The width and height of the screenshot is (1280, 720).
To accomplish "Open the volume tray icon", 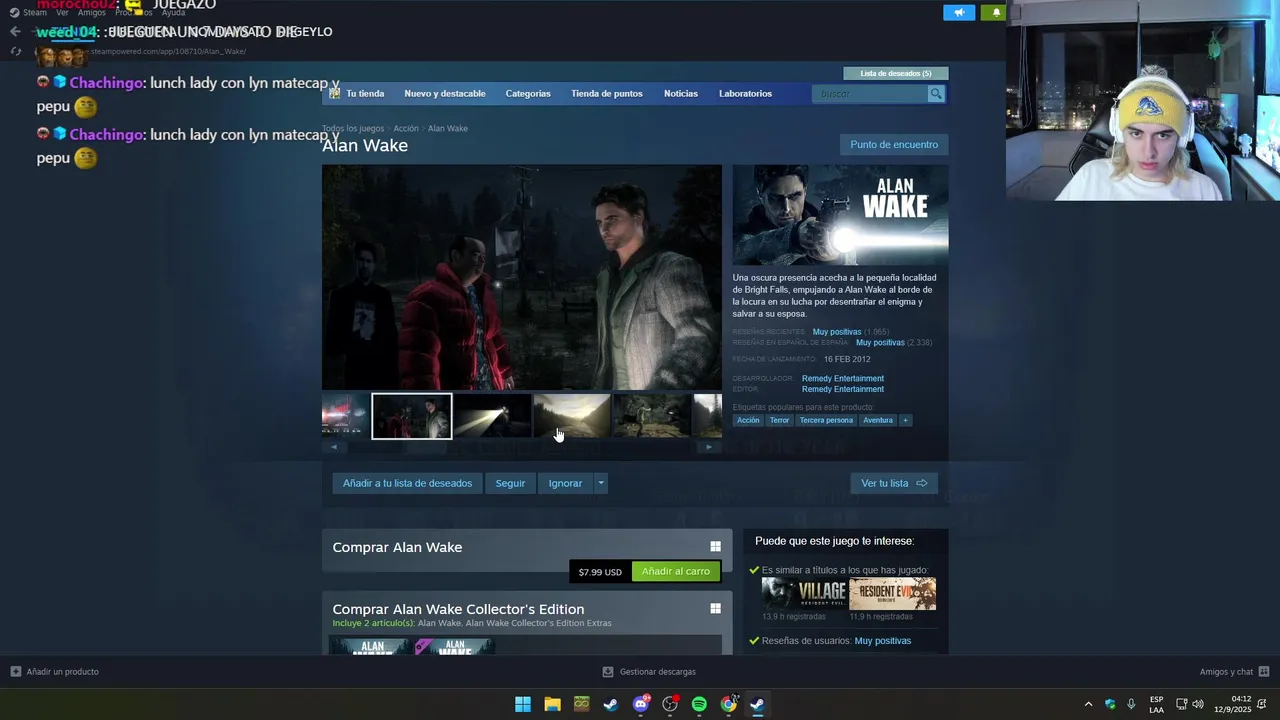I will tap(1198, 704).
